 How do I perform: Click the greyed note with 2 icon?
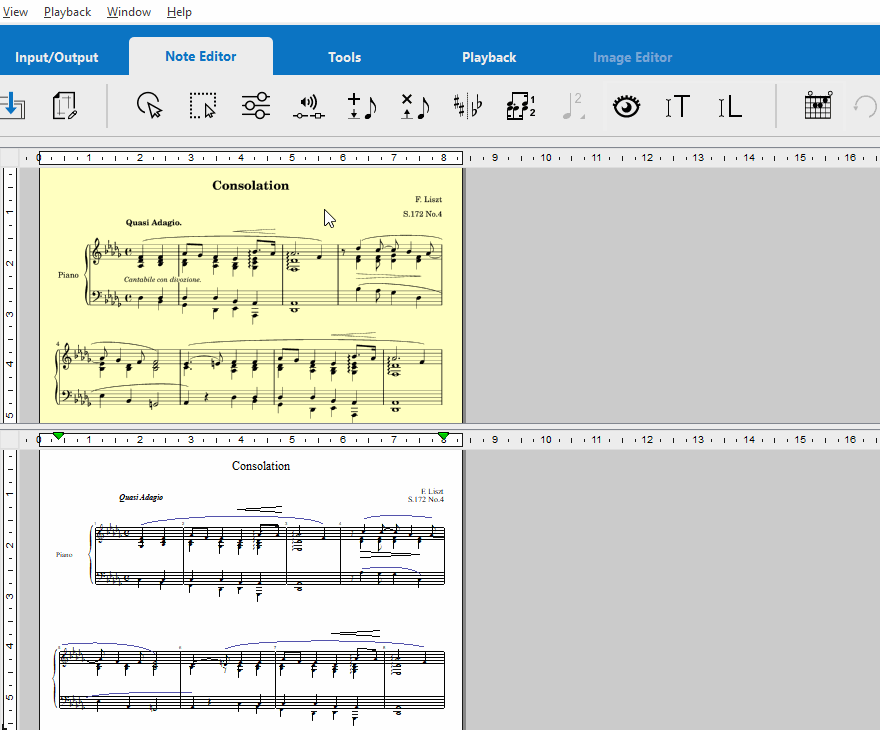coord(574,106)
